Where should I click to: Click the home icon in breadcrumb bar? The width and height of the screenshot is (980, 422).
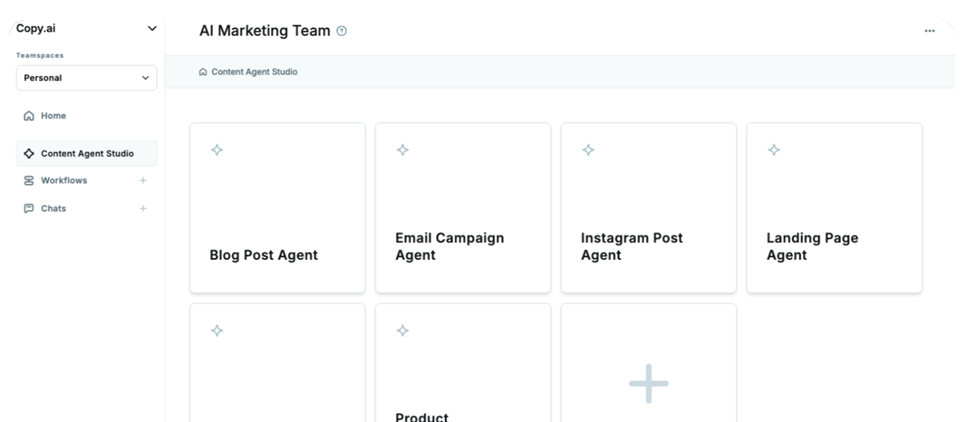(x=203, y=72)
